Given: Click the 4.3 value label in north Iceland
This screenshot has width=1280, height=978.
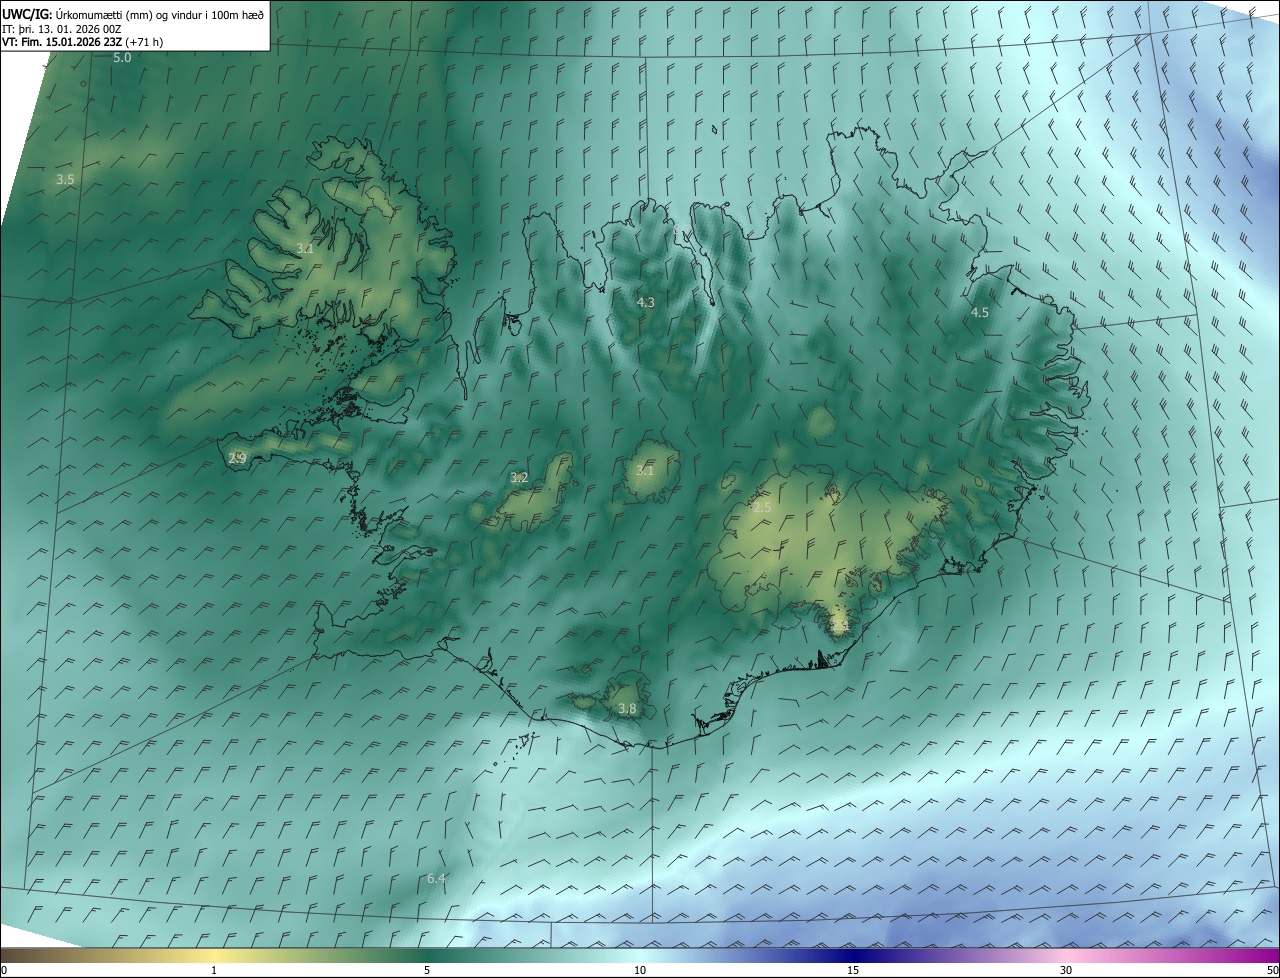Looking at the screenshot, I should [x=646, y=302].
